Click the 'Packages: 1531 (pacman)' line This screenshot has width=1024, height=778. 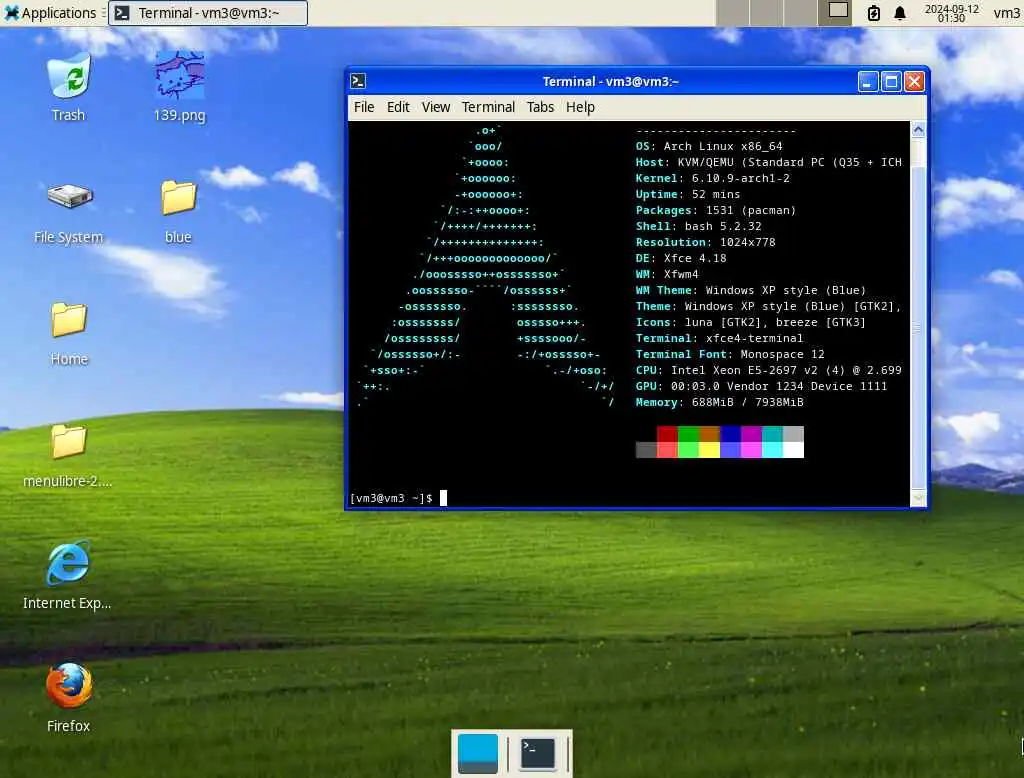(716, 210)
